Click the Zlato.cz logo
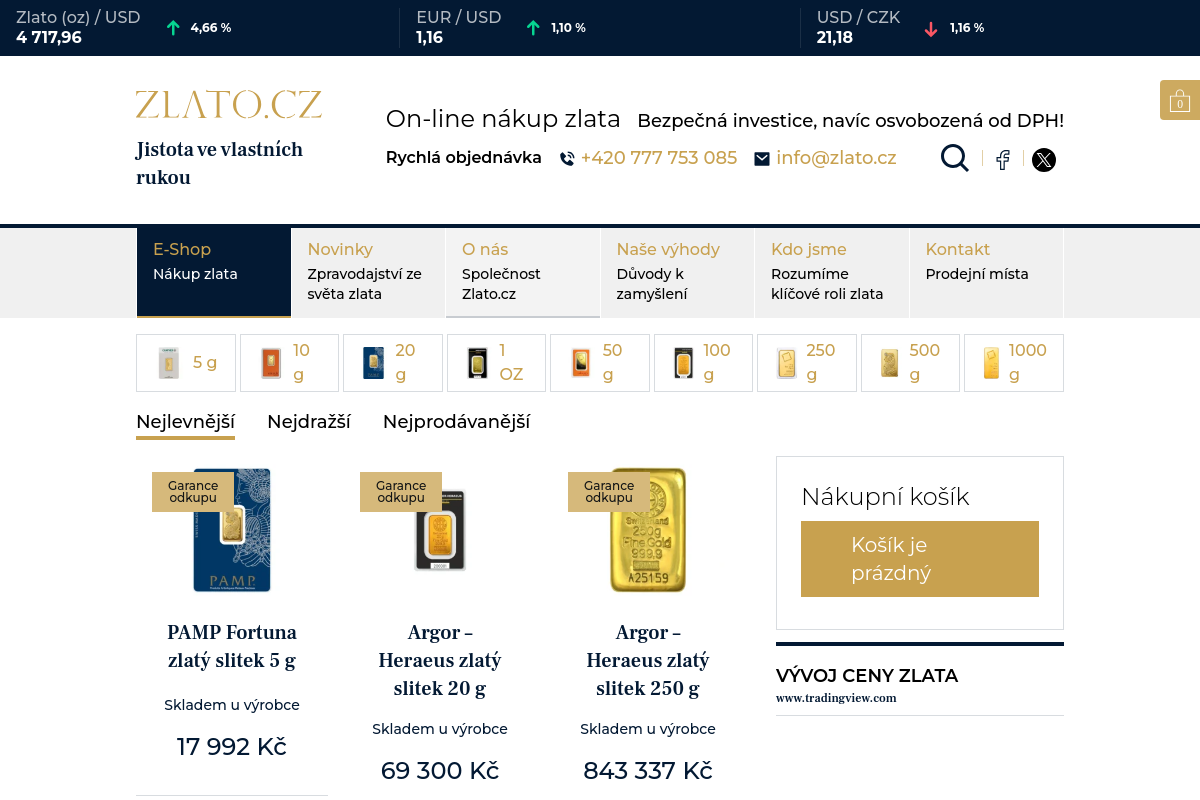The height and width of the screenshot is (800, 1200). click(229, 105)
